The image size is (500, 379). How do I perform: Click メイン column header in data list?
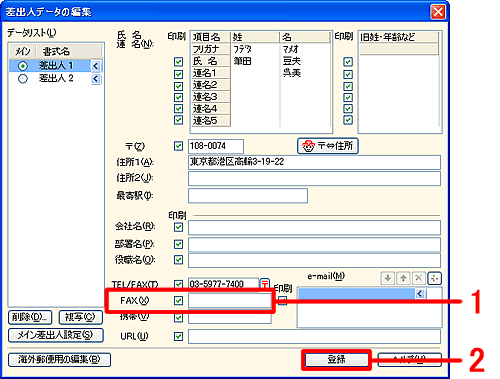(x=23, y=51)
